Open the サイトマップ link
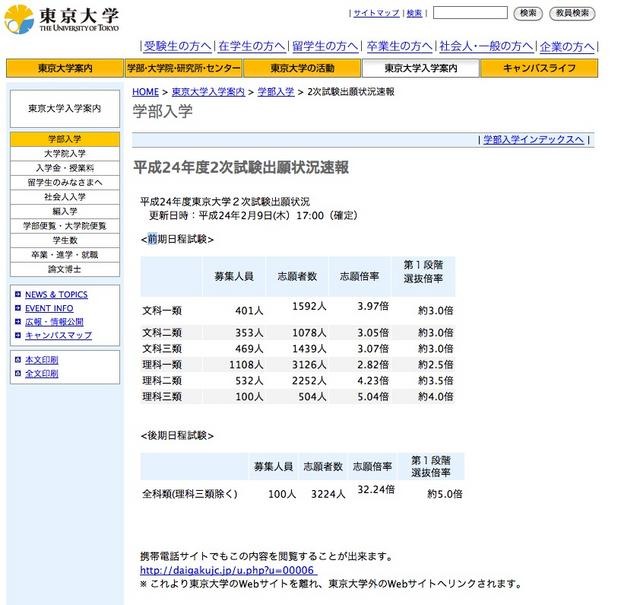The image size is (640, 605). coord(376,13)
